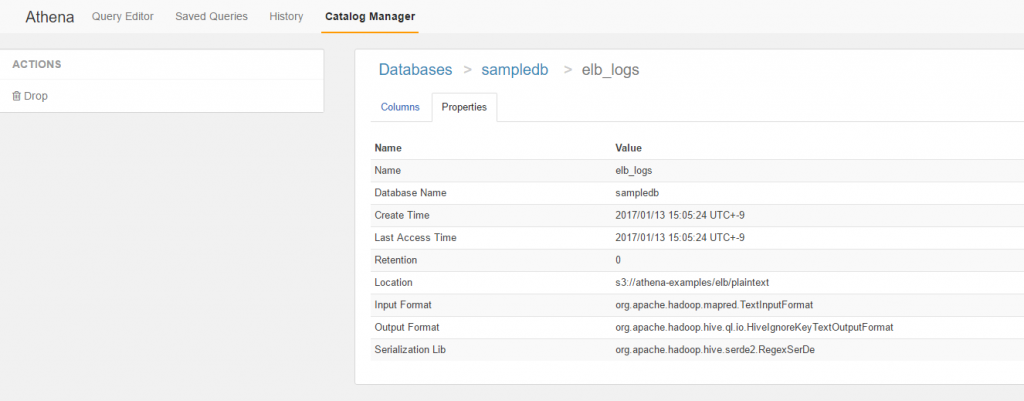Click the Drop action

coord(30,96)
